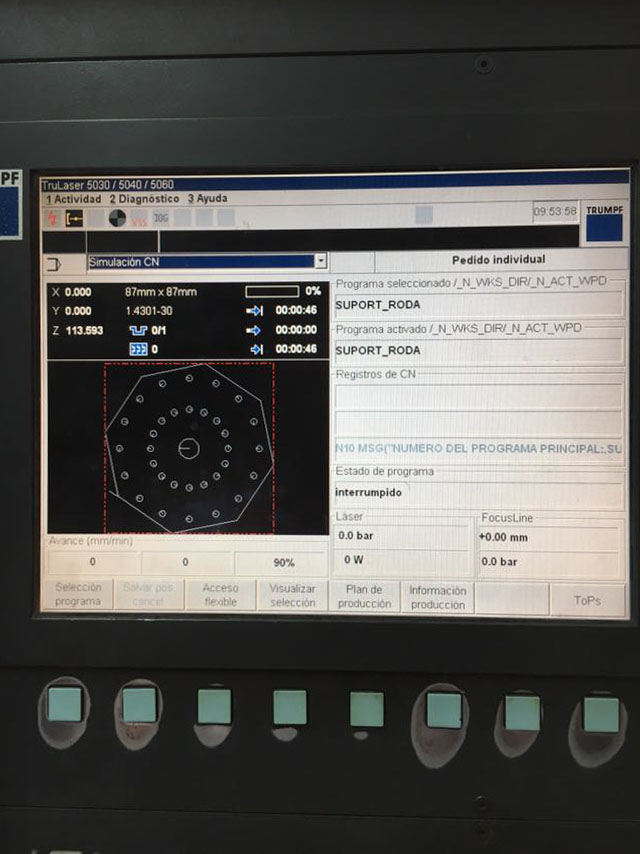The height and width of the screenshot is (854, 640).
Task: Click the Z value 113.593
Action: (84, 331)
